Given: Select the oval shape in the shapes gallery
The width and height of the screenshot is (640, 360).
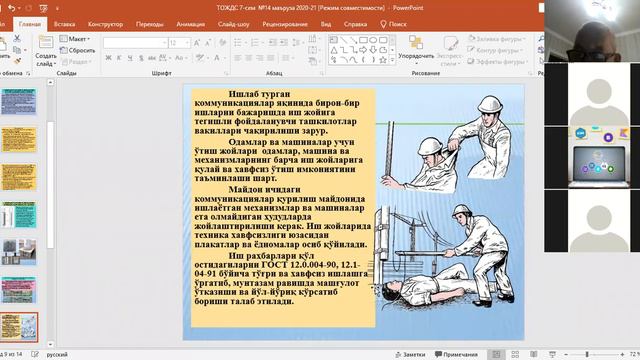Looking at the screenshot, I should [x=373, y=40].
